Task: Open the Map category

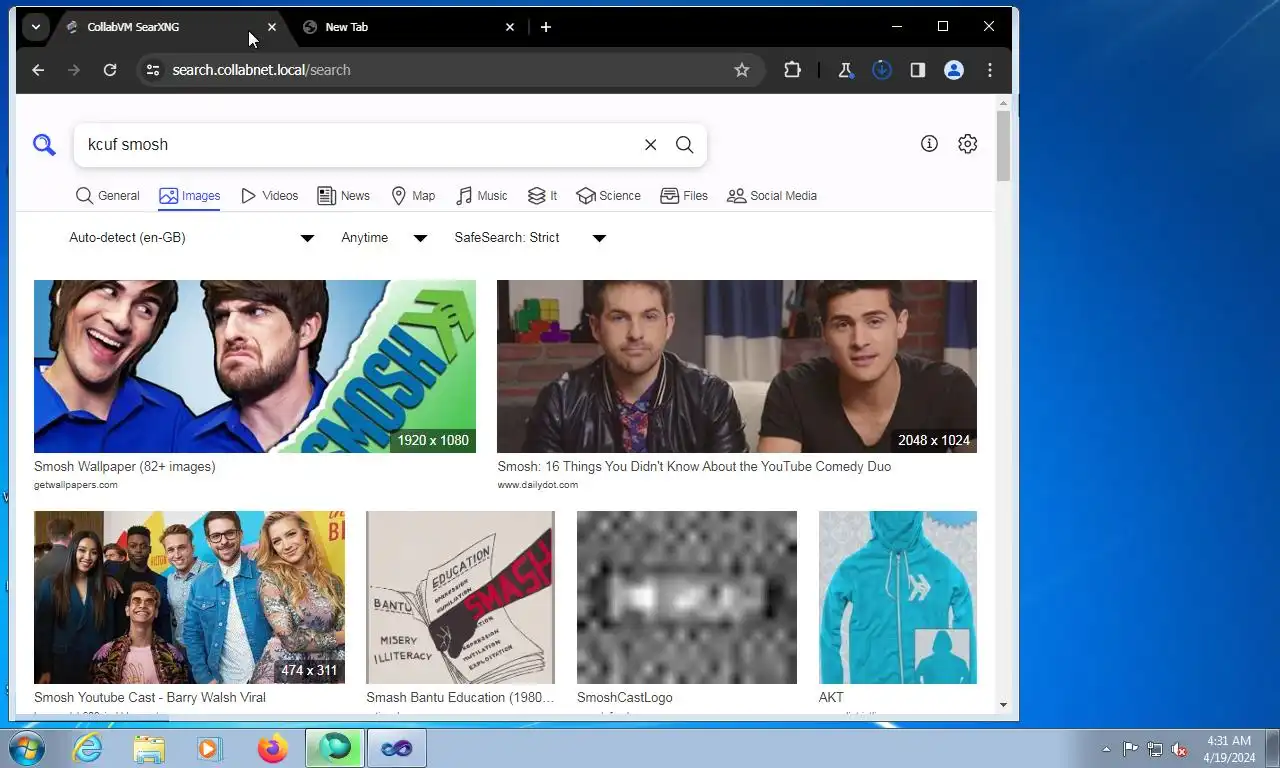Action: [x=413, y=196]
